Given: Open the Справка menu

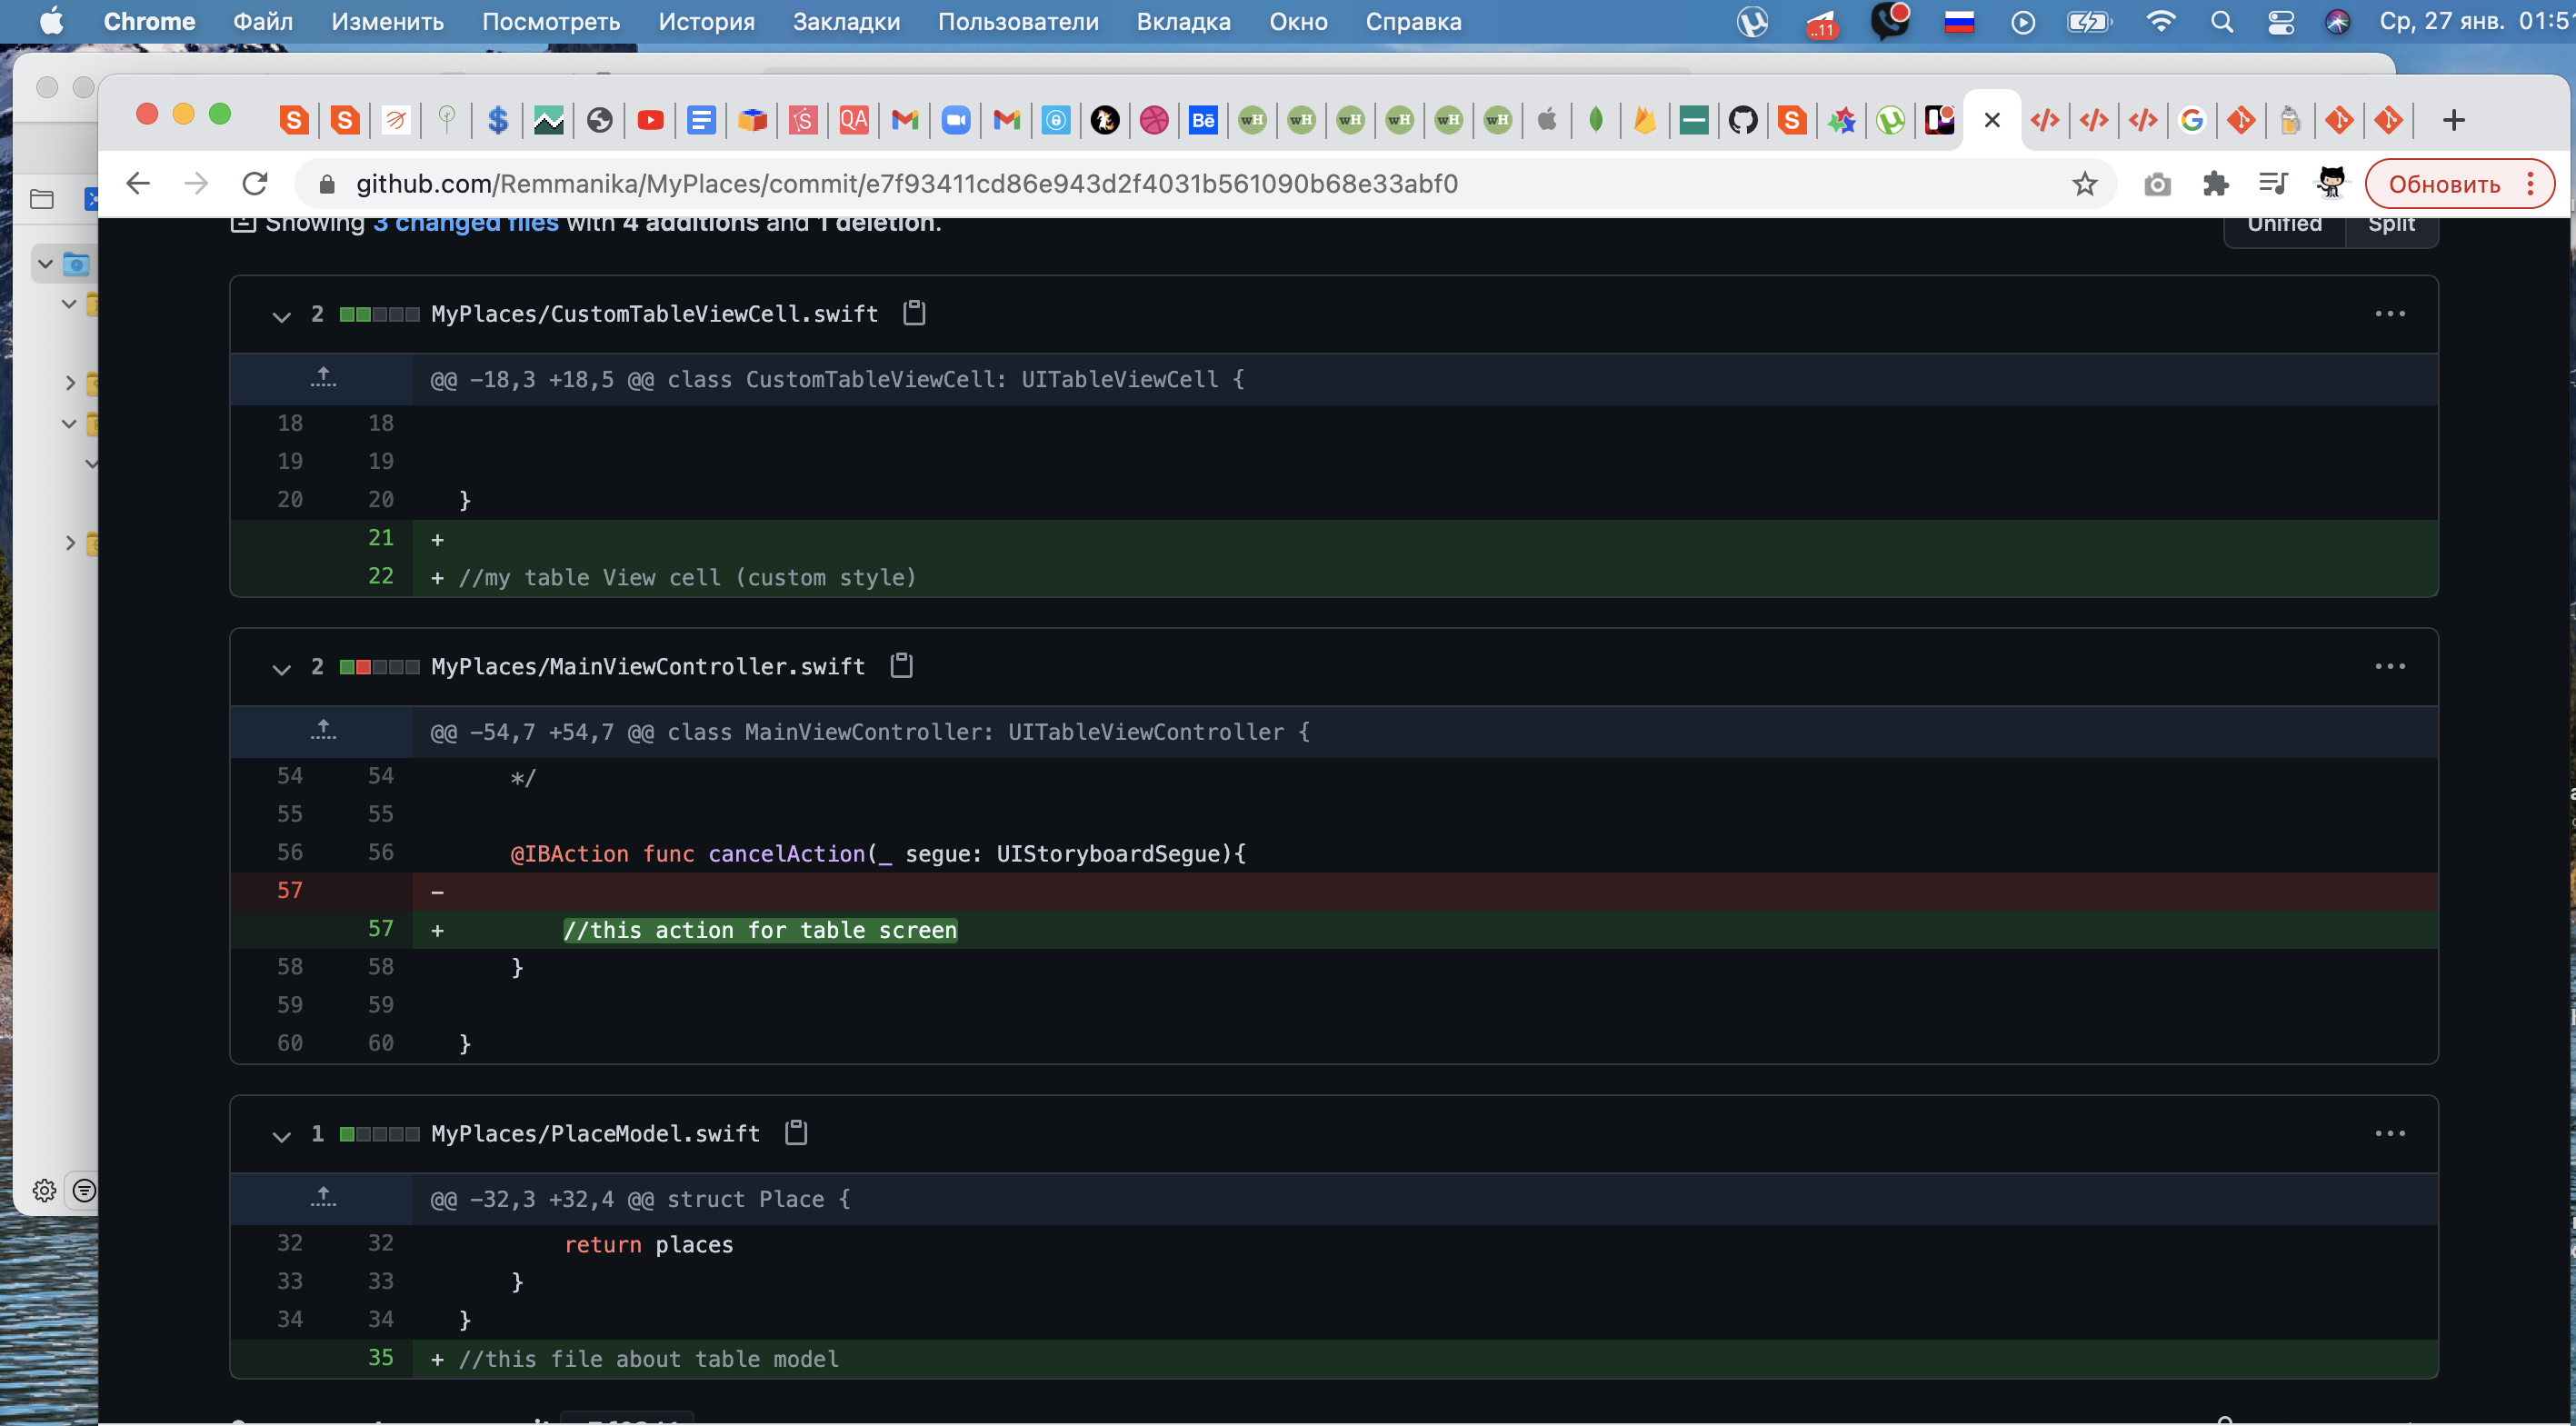Looking at the screenshot, I should click(1413, 21).
